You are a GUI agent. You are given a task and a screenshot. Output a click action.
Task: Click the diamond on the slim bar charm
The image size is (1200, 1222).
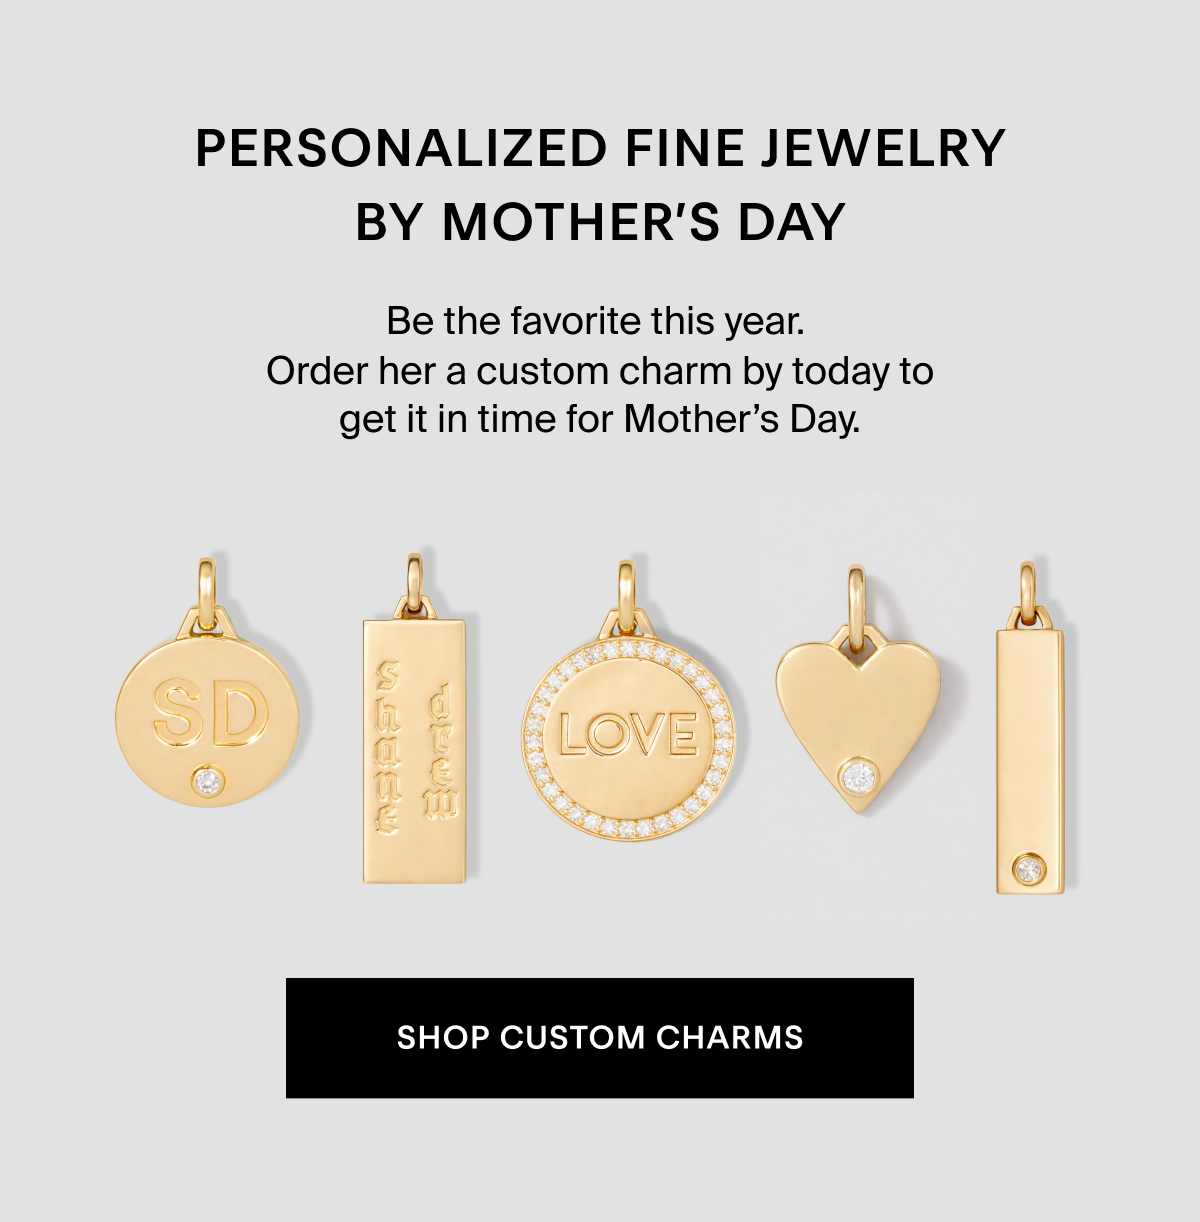click(x=1028, y=868)
